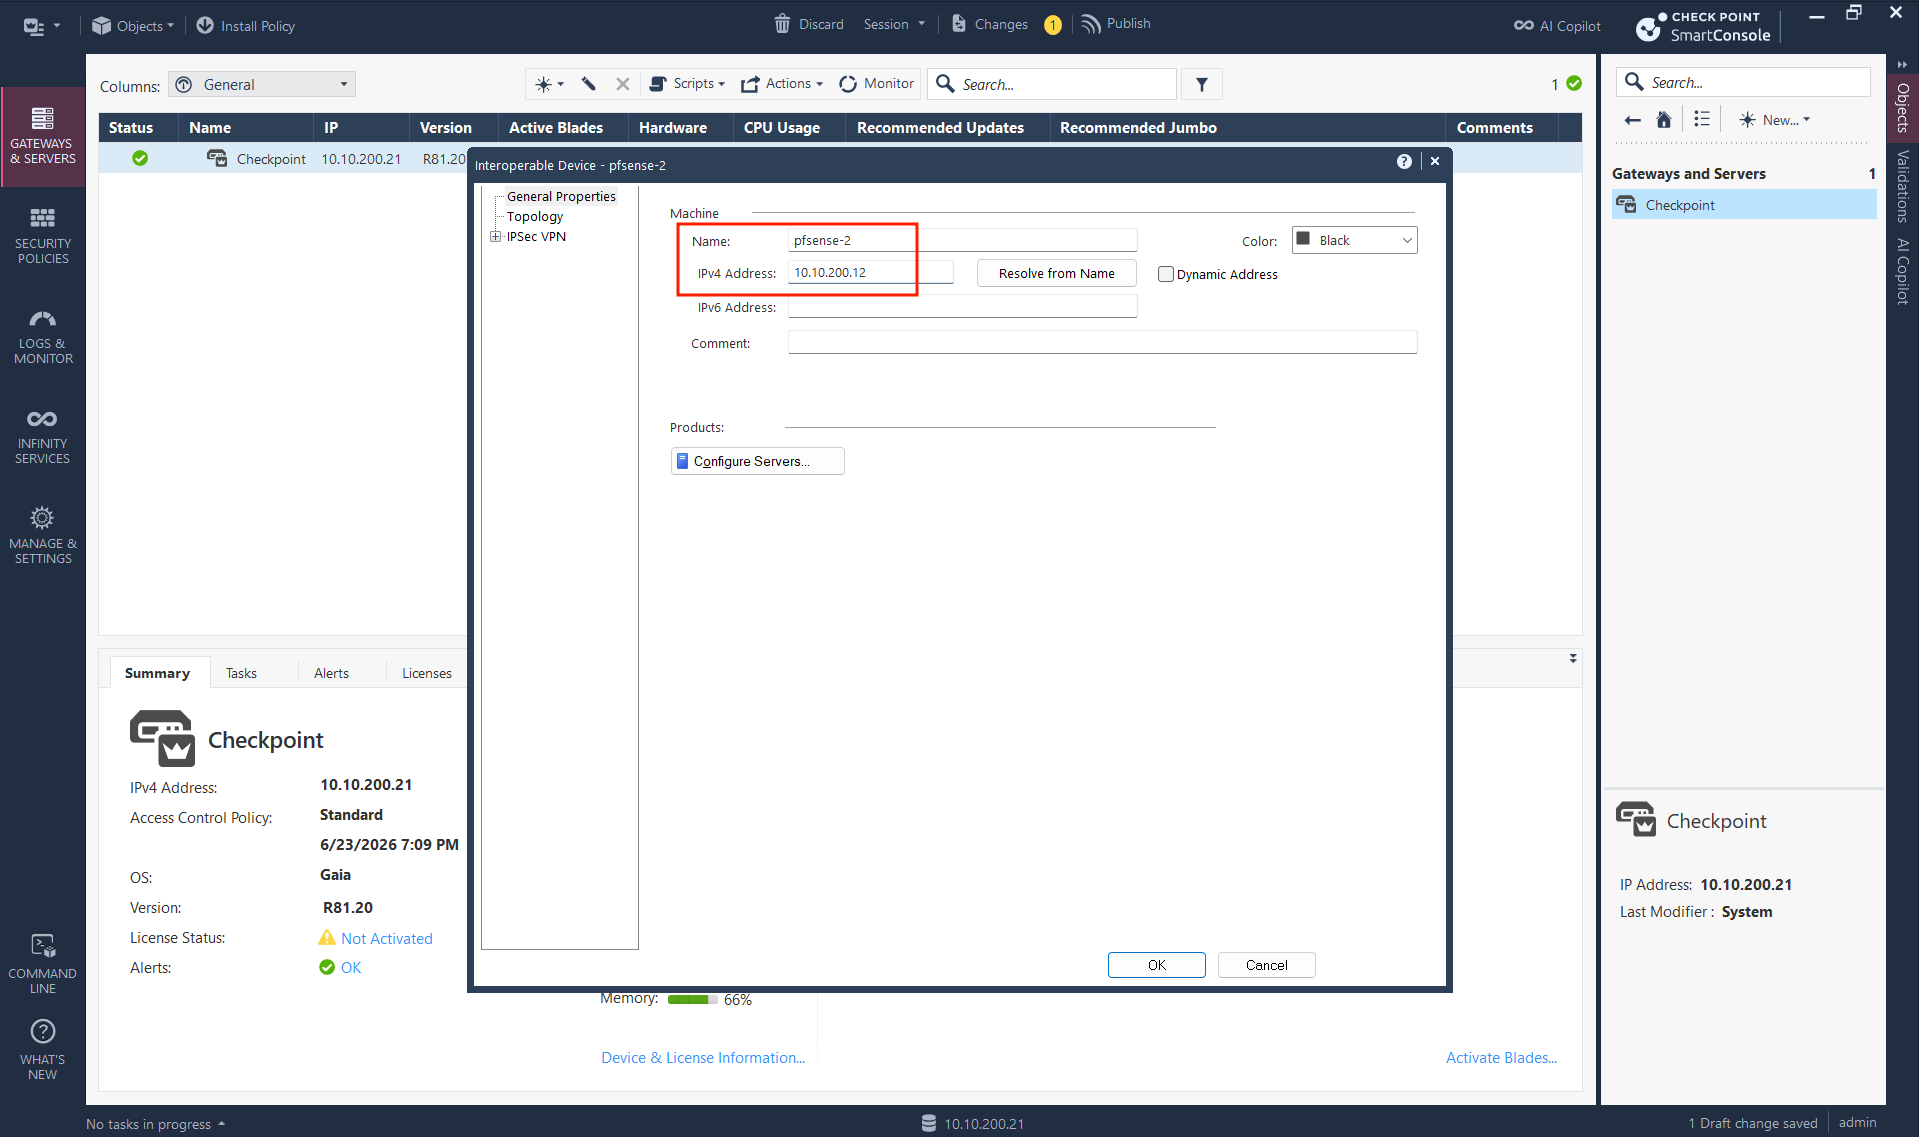1919x1137 pixels.
Task: Click the delete X icon in toolbar
Action: [623, 84]
